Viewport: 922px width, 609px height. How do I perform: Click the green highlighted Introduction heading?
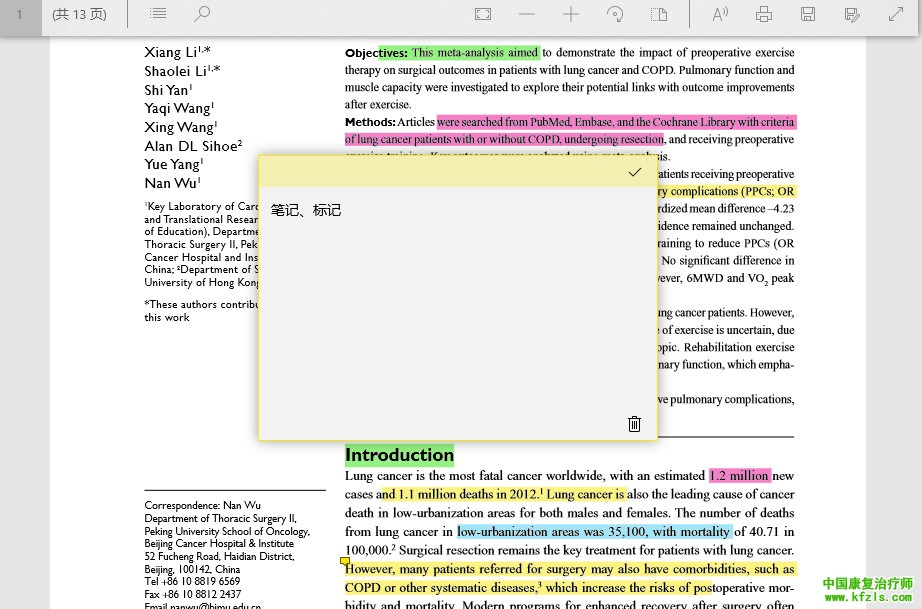(x=399, y=455)
